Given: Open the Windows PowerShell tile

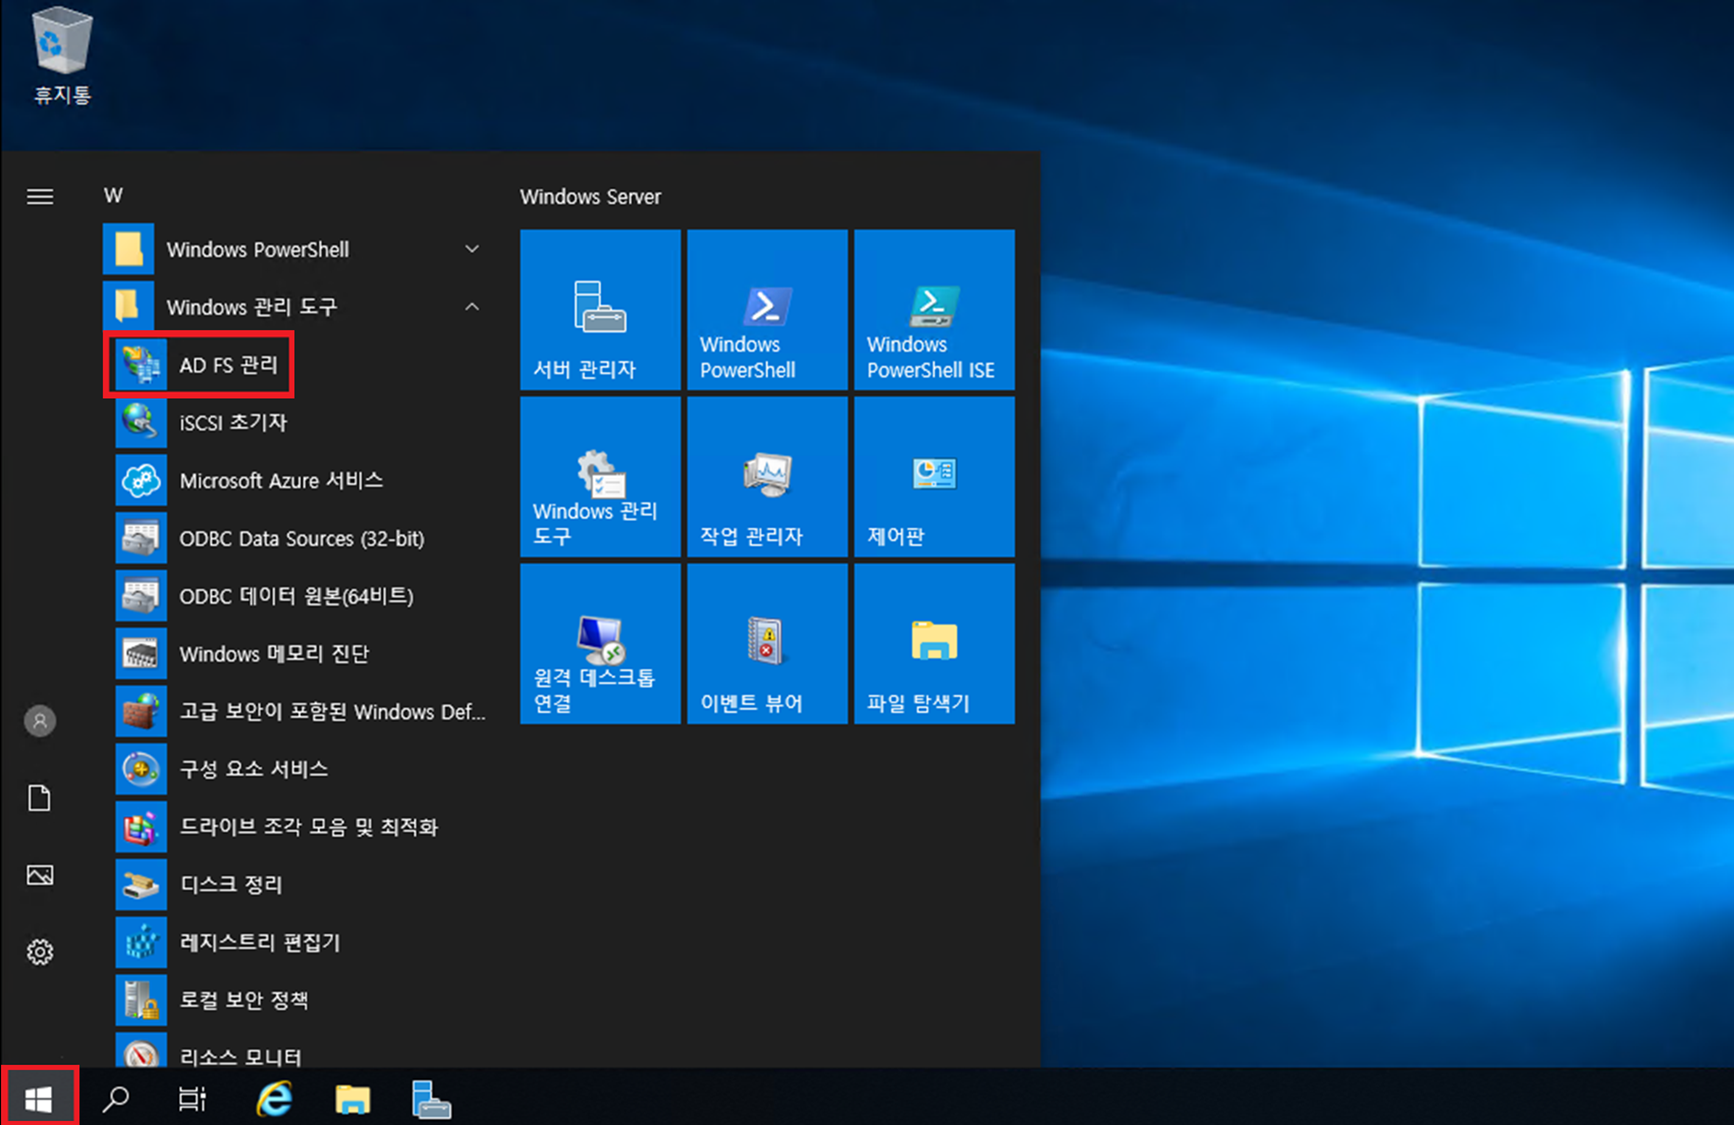Looking at the screenshot, I should coord(767,309).
